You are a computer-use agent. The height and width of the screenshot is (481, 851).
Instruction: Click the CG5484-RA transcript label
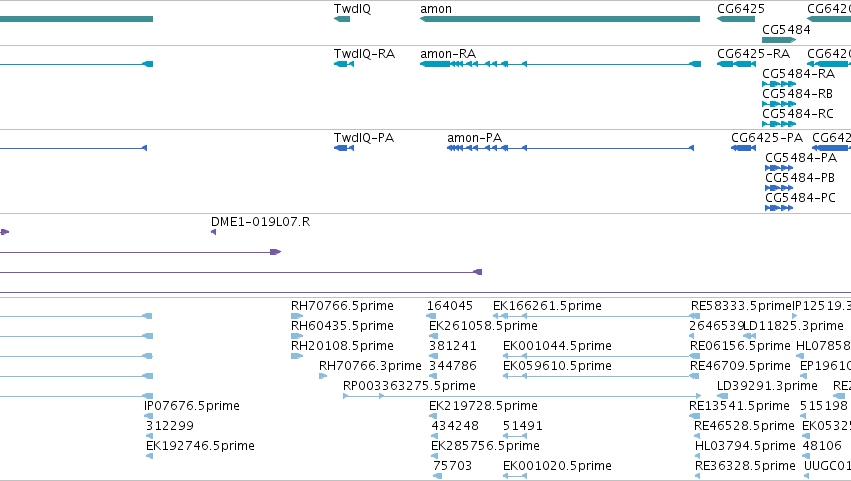(798, 74)
